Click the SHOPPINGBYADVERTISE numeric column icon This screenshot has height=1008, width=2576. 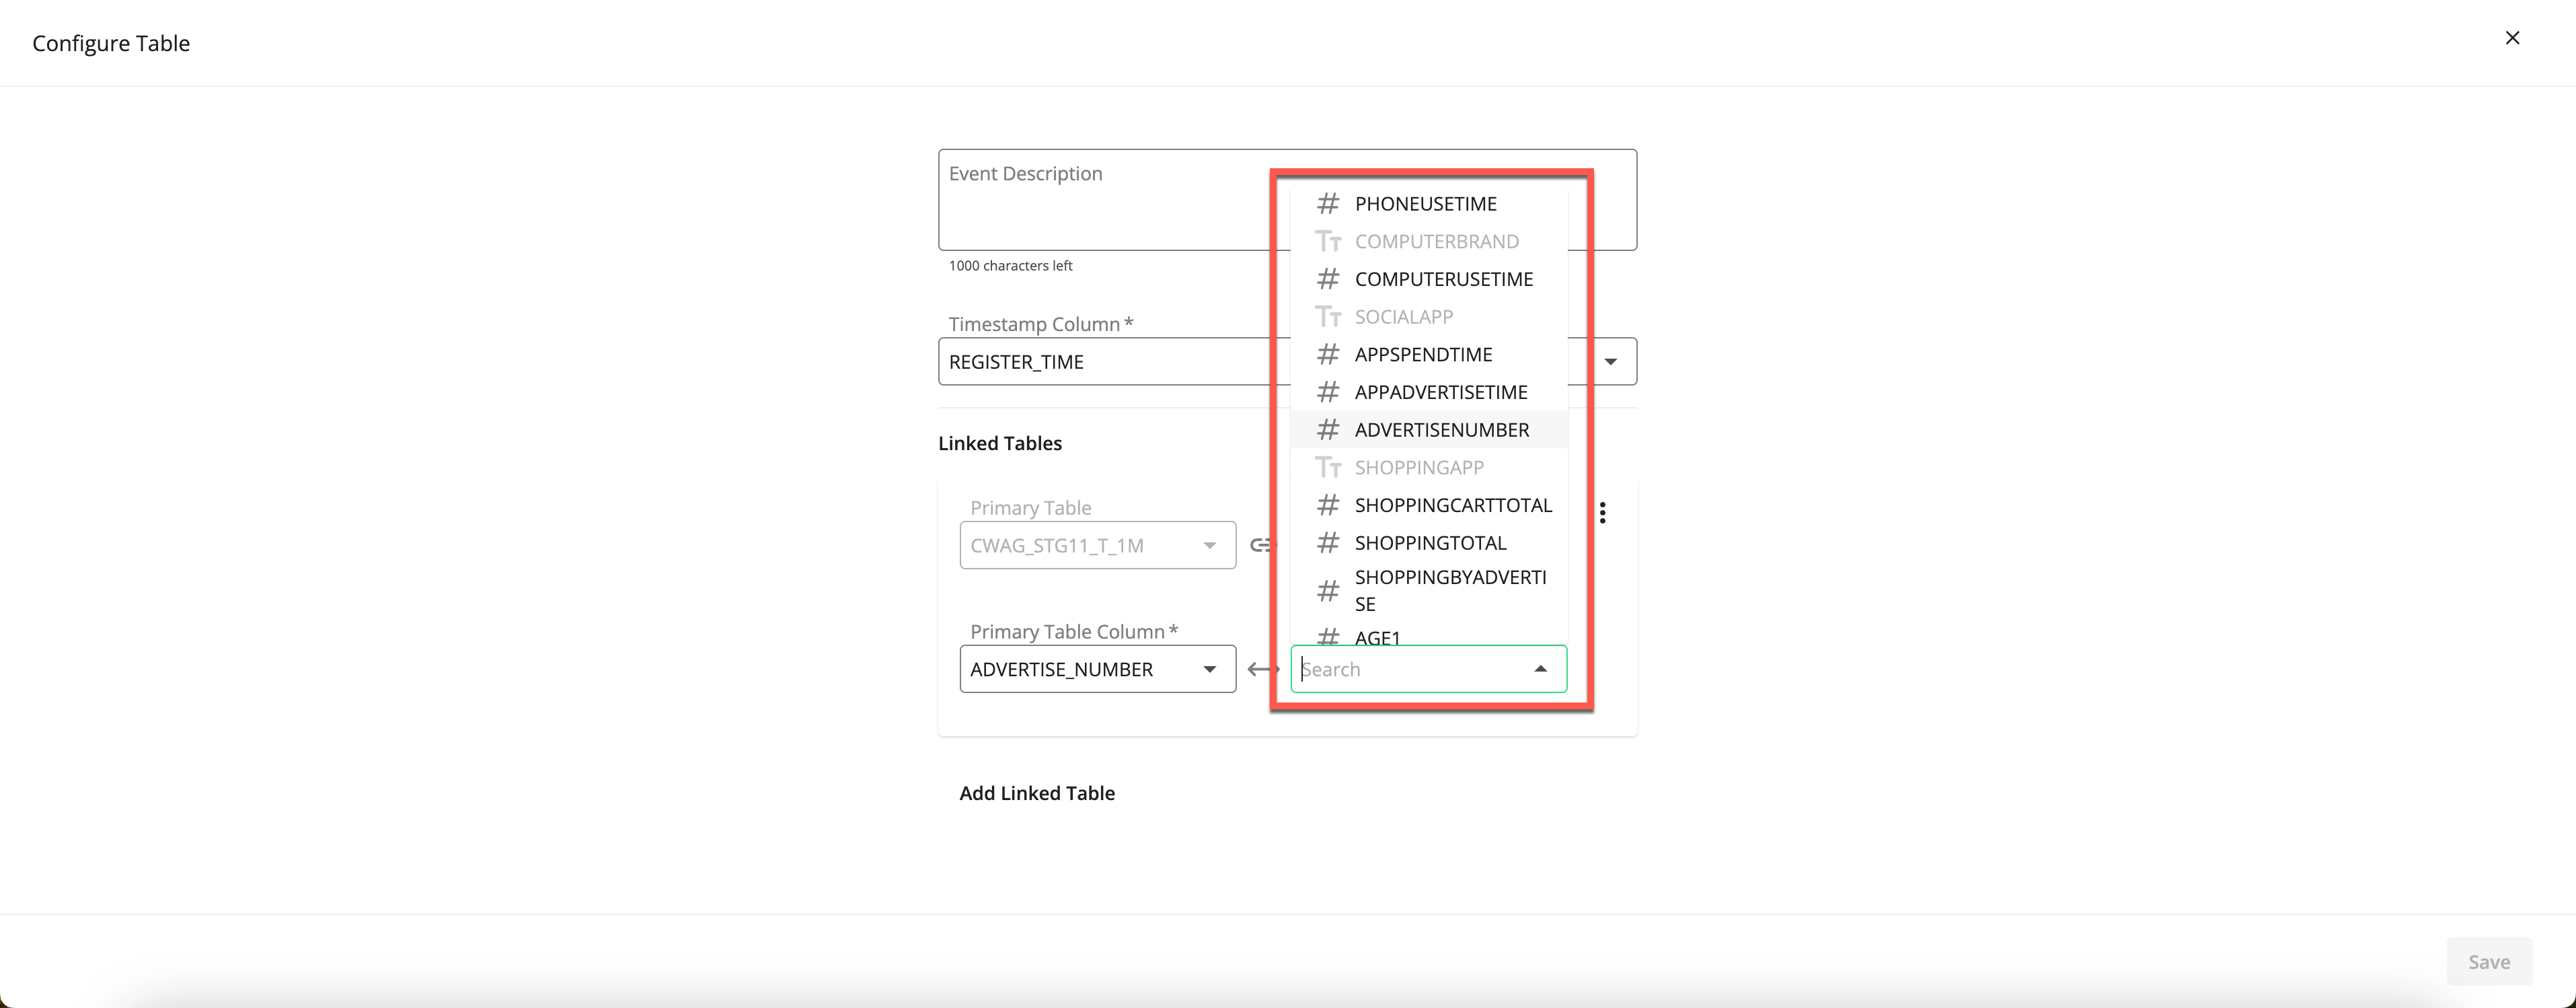1329,589
